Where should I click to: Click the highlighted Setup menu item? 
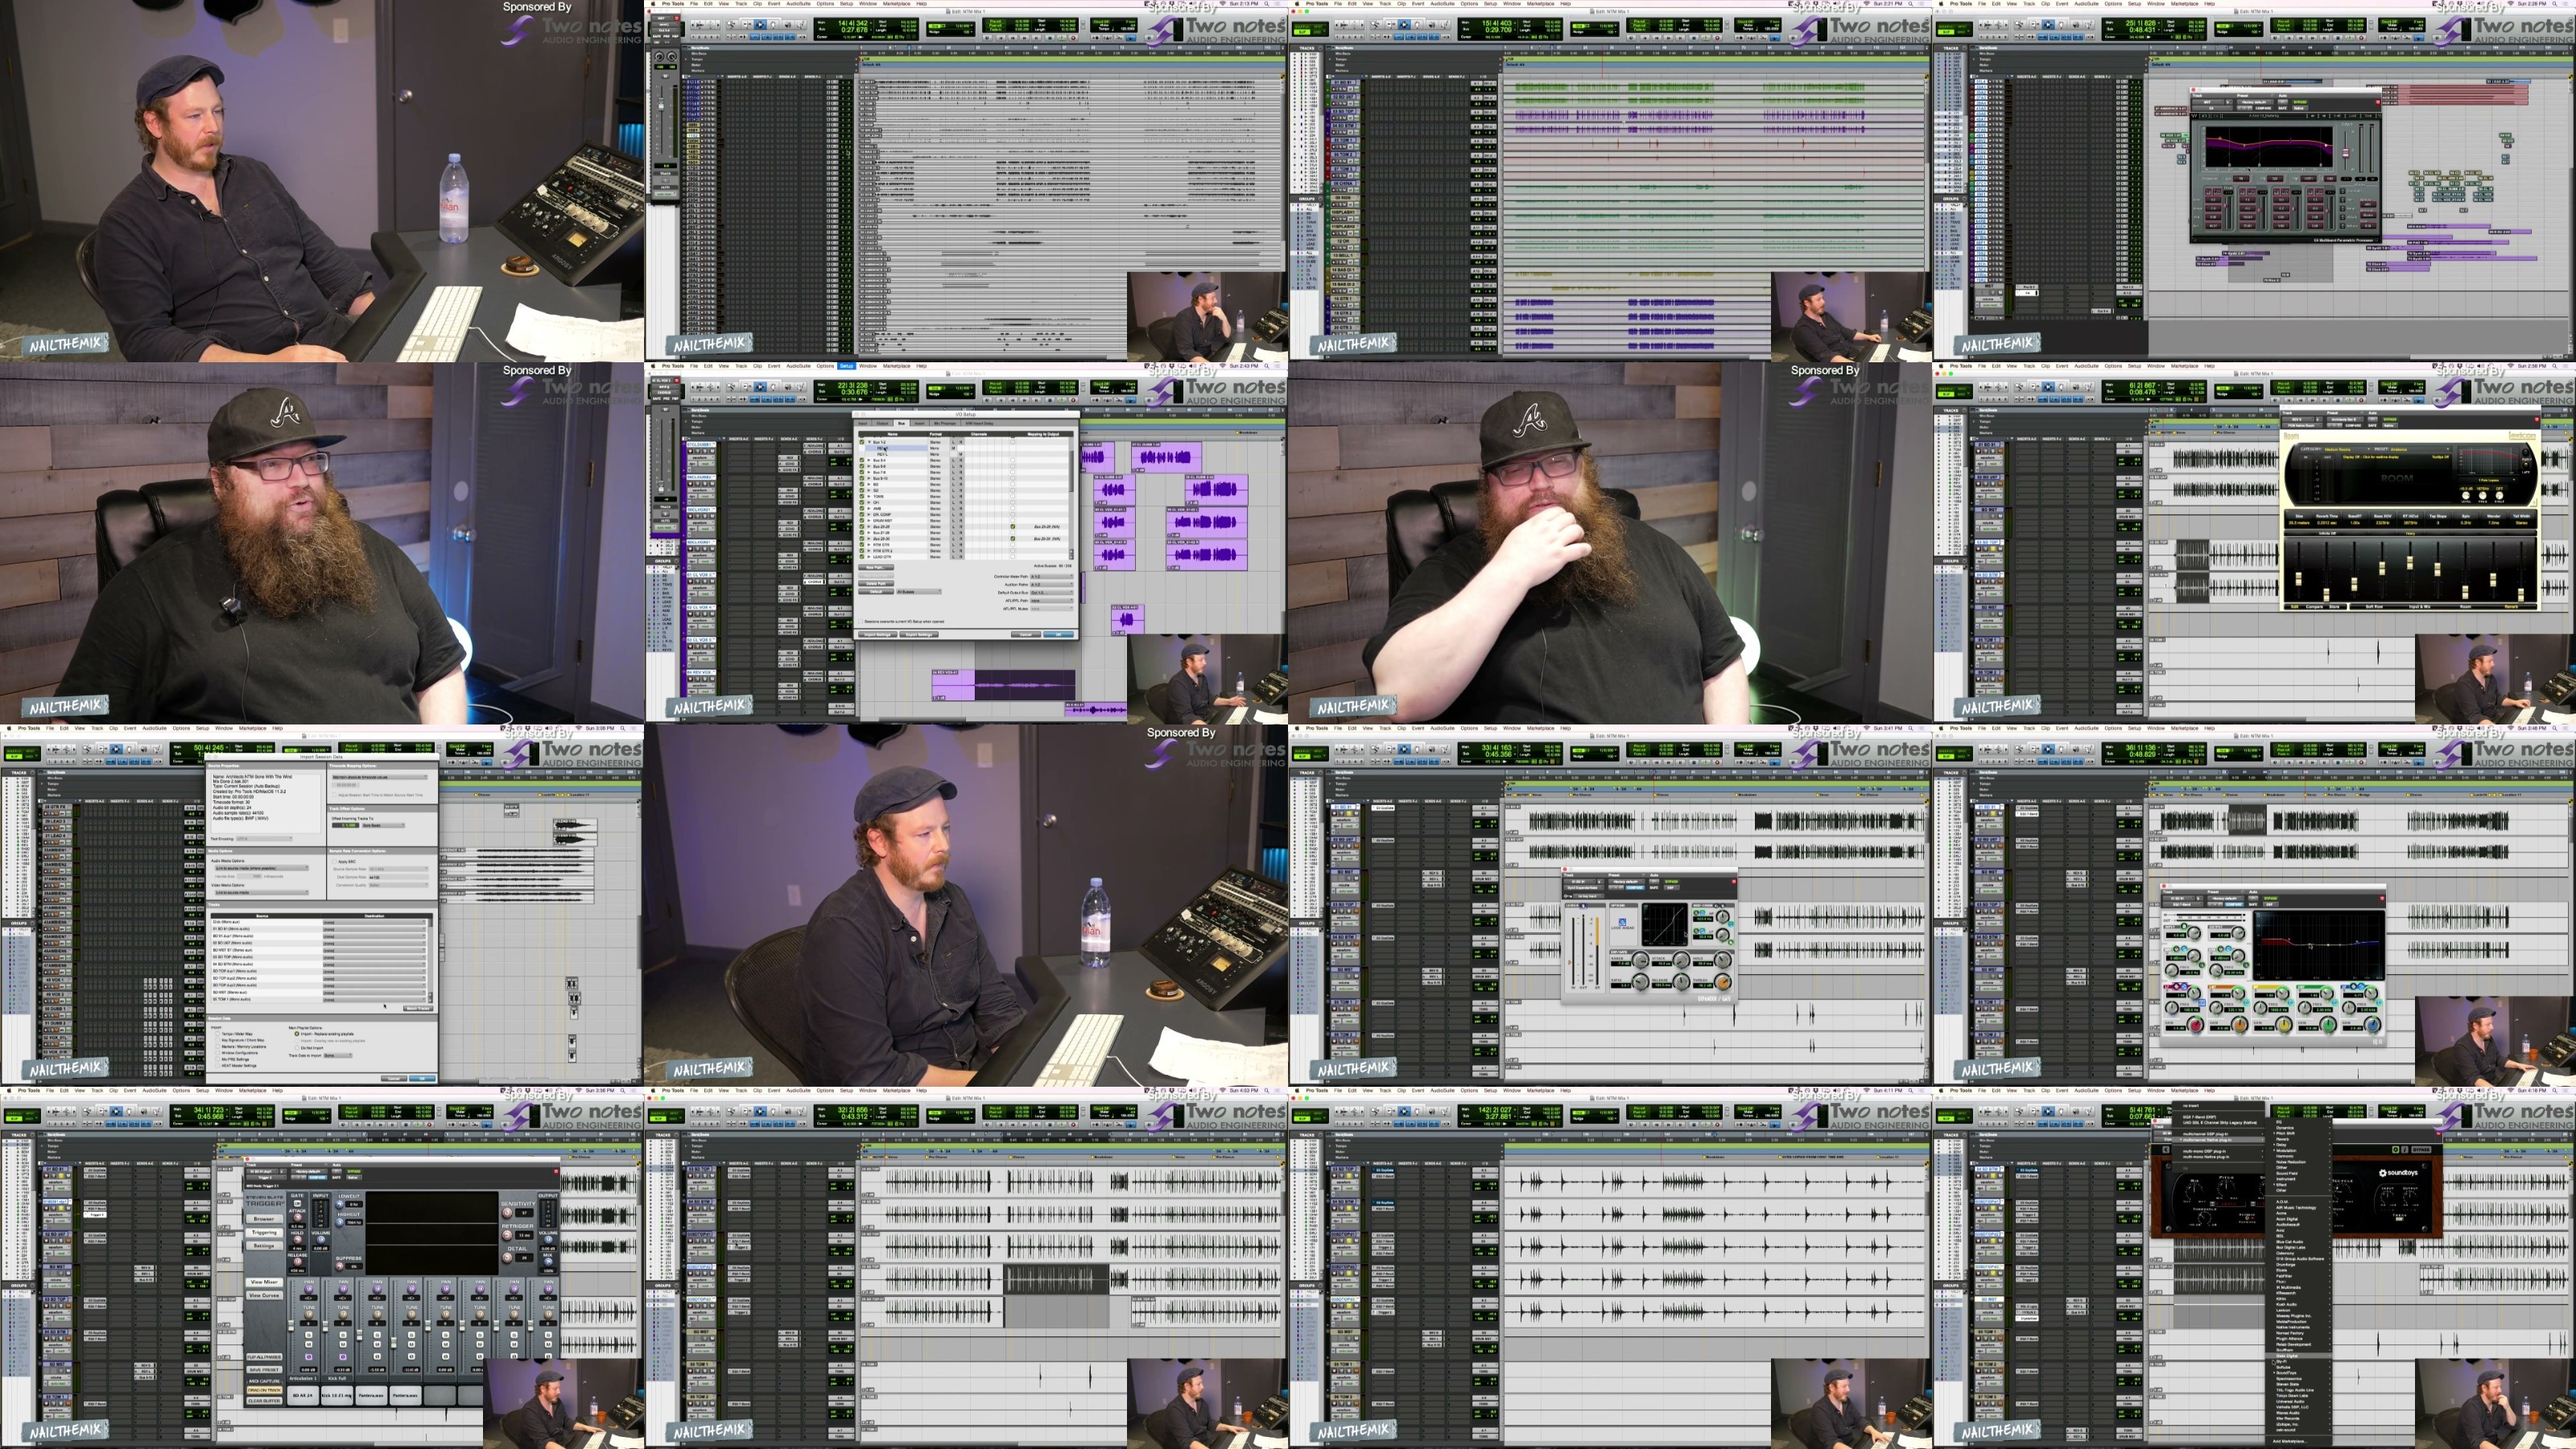tap(846, 366)
